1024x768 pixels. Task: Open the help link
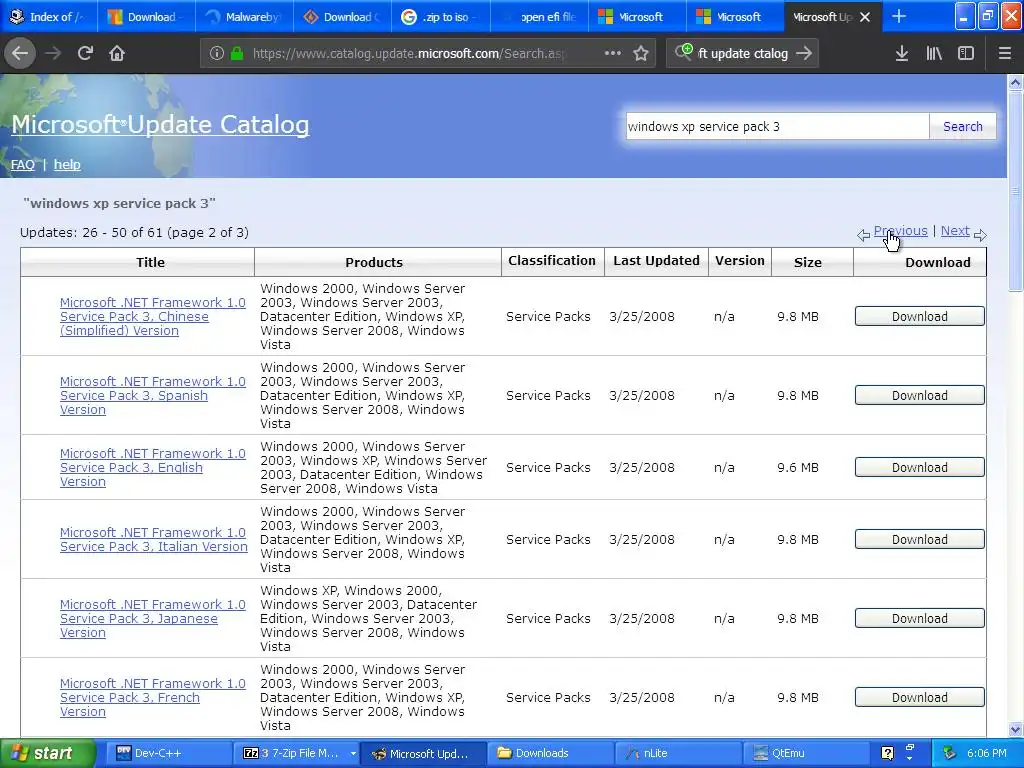[67, 165]
